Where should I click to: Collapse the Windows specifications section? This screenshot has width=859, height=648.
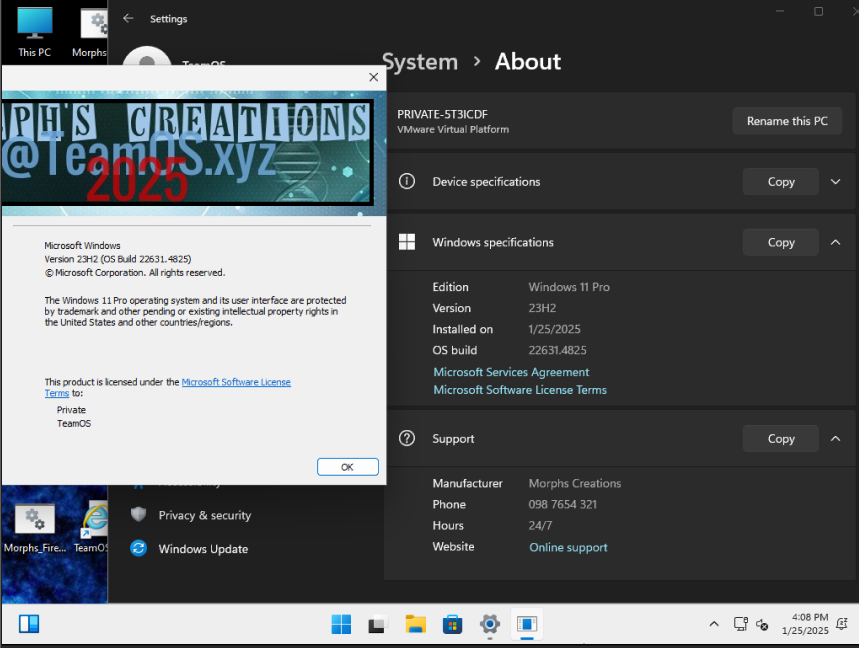click(835, 242)
